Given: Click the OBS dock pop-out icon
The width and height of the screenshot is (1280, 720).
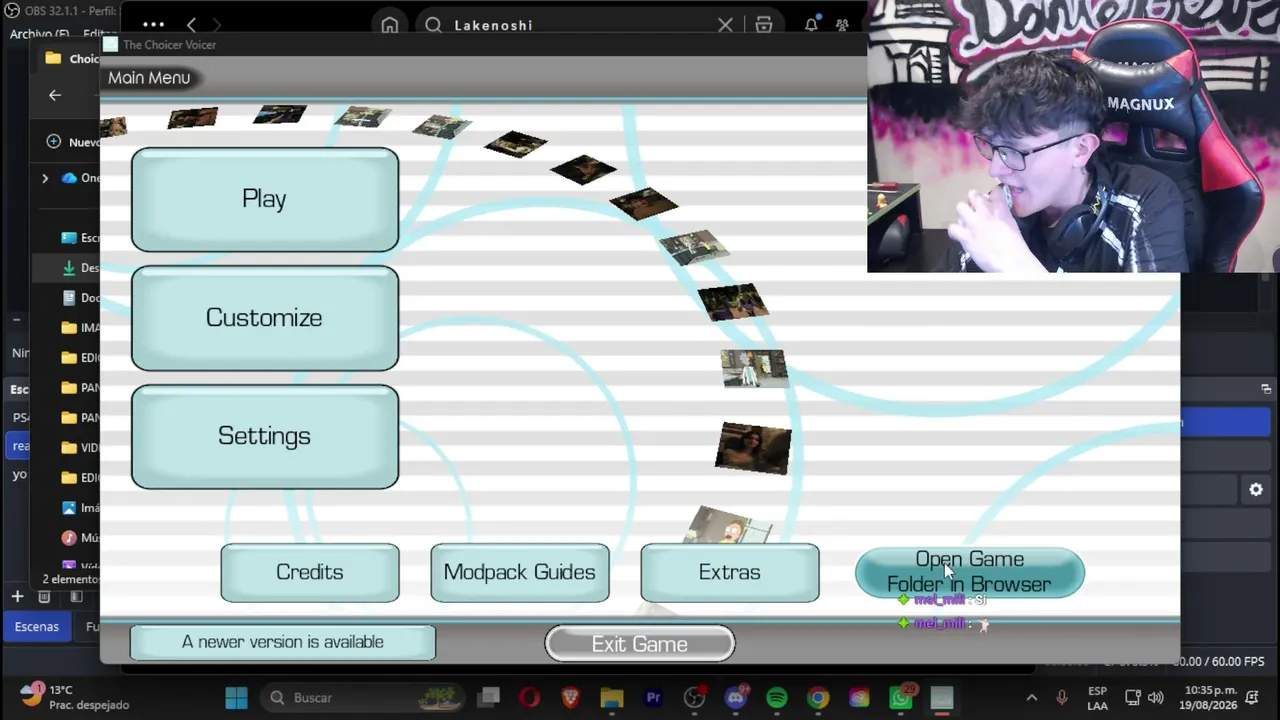Looking at the screenshot, I should (1266, 389).
